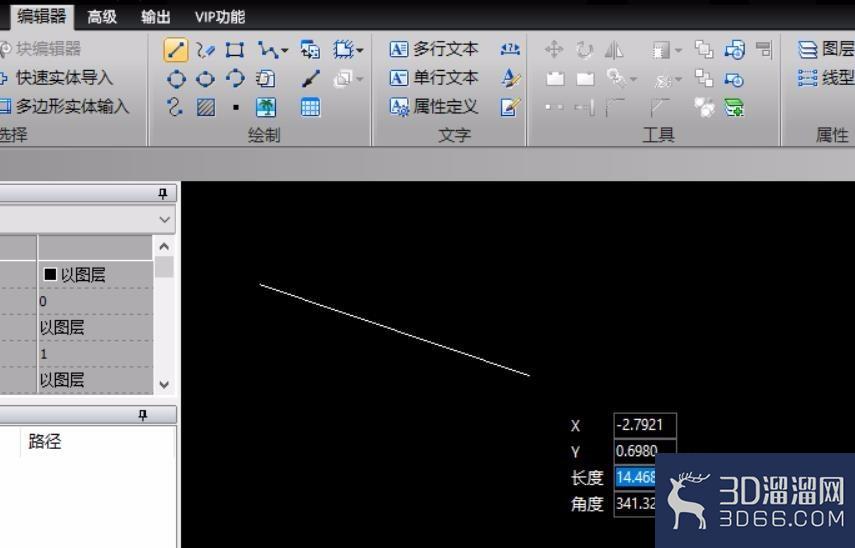855x548 pixels.
Task: Click the black 以图层 color swatch
Action: [50, 274]
